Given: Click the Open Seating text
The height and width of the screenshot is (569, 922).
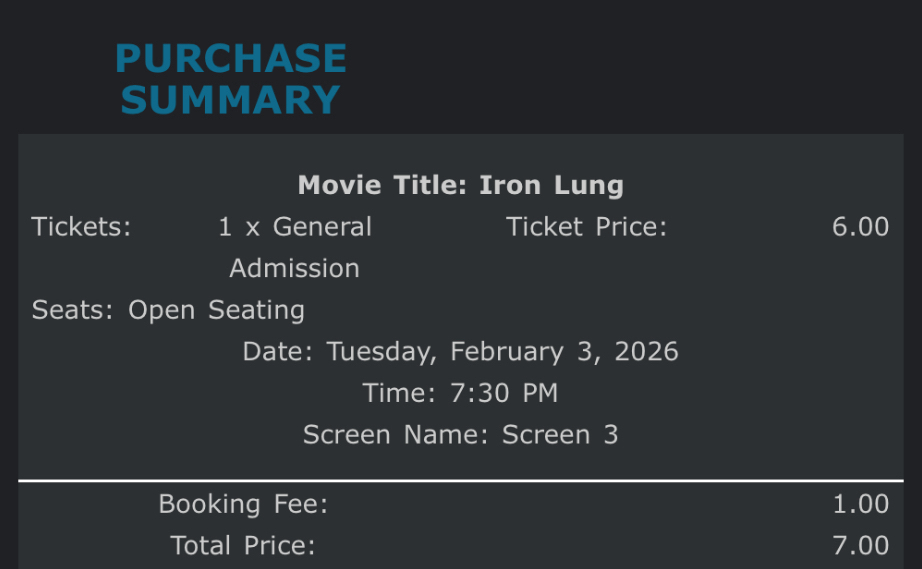Looking at the screenshot, I should 216,310.
